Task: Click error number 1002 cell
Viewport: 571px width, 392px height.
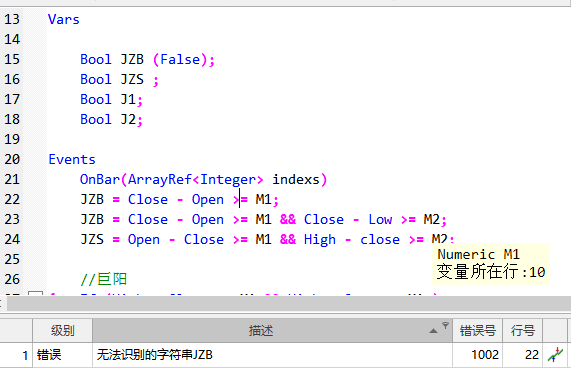Action: (485, 354)
